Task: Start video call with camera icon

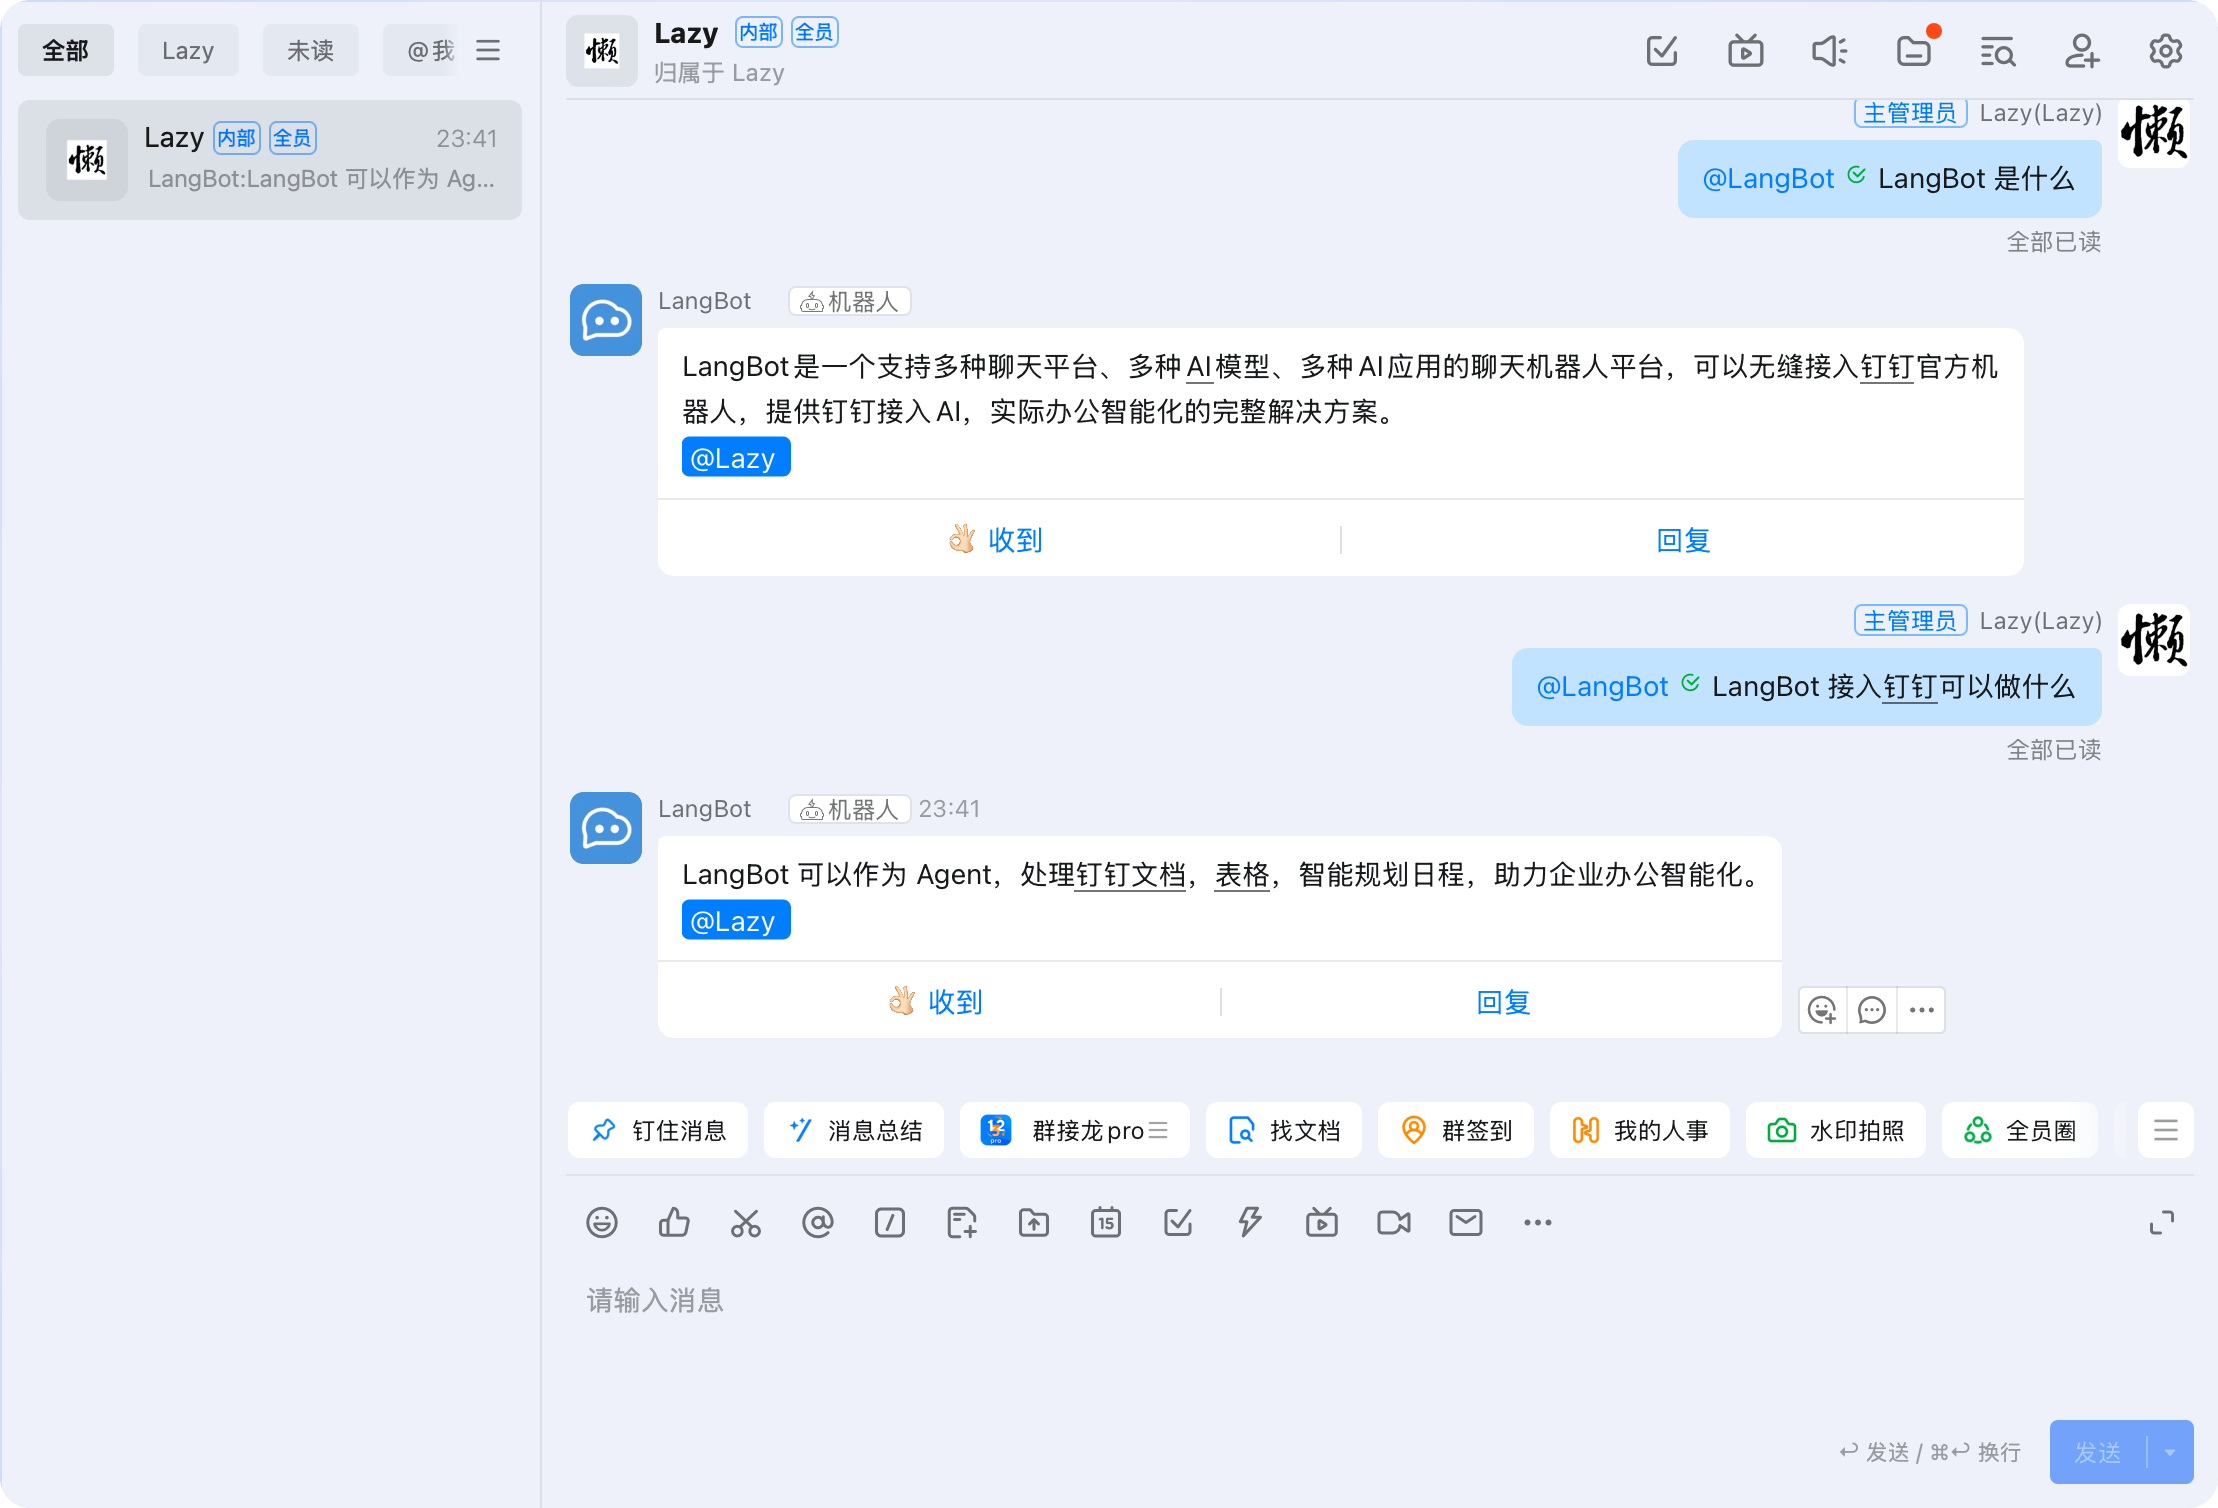Action: pos(1393,1222)
